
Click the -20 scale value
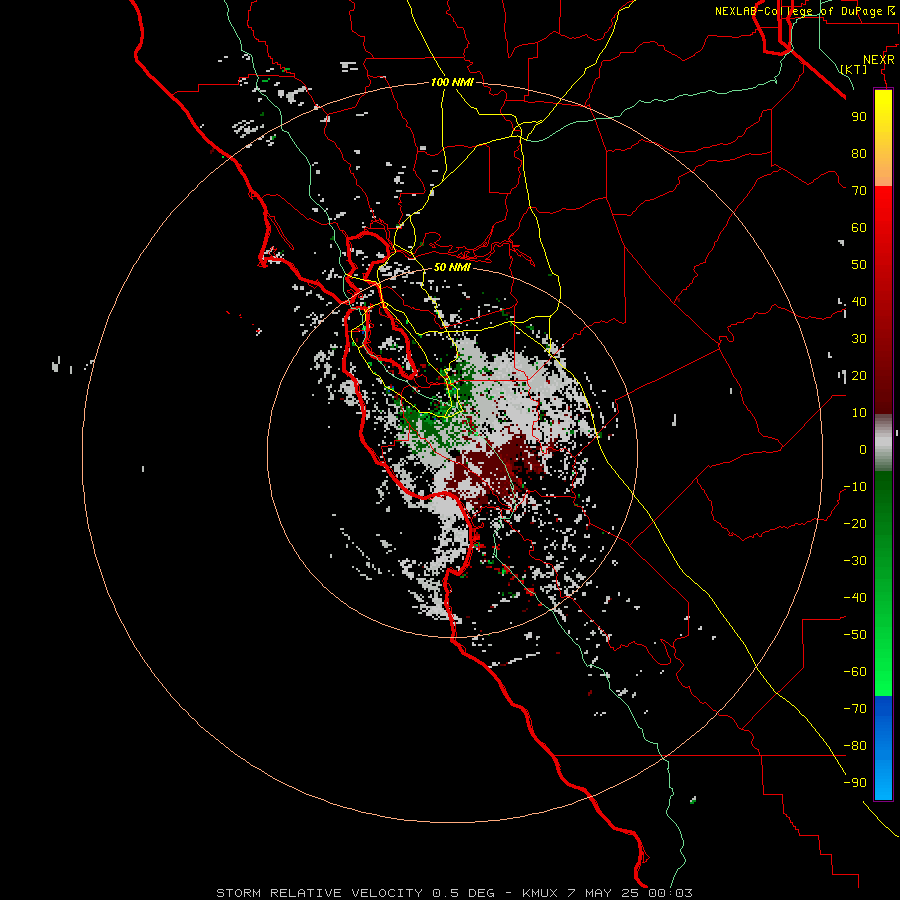pos(855,523)
